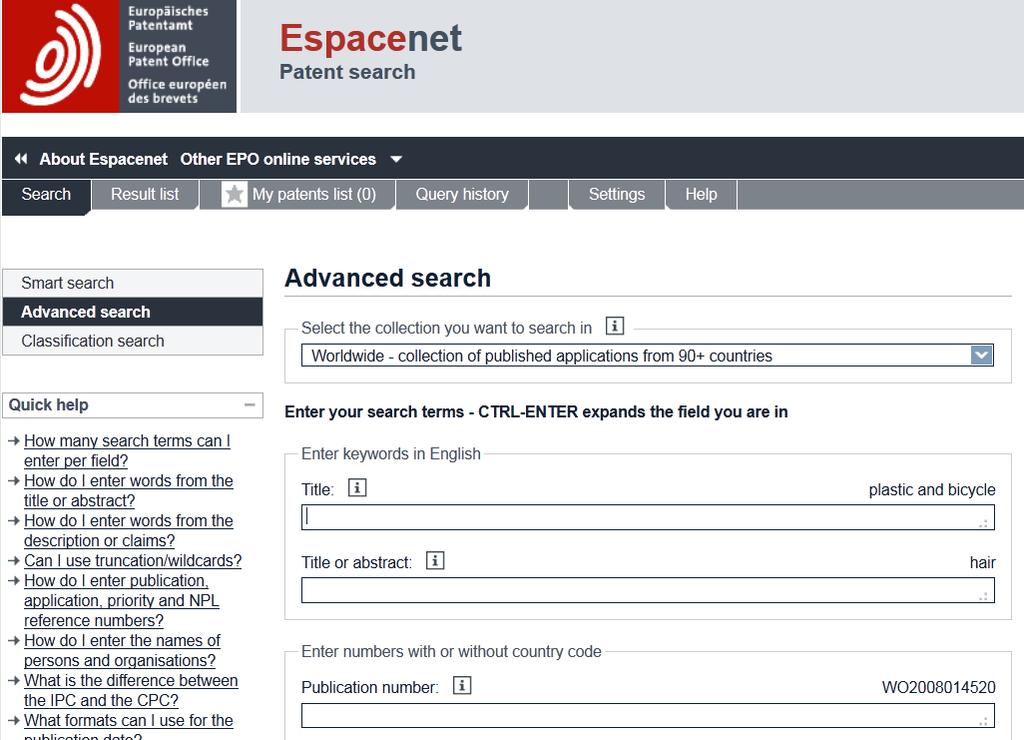
Task: Expand the Other EPO online services dropdown arrow
Action: tap(396, 159)
